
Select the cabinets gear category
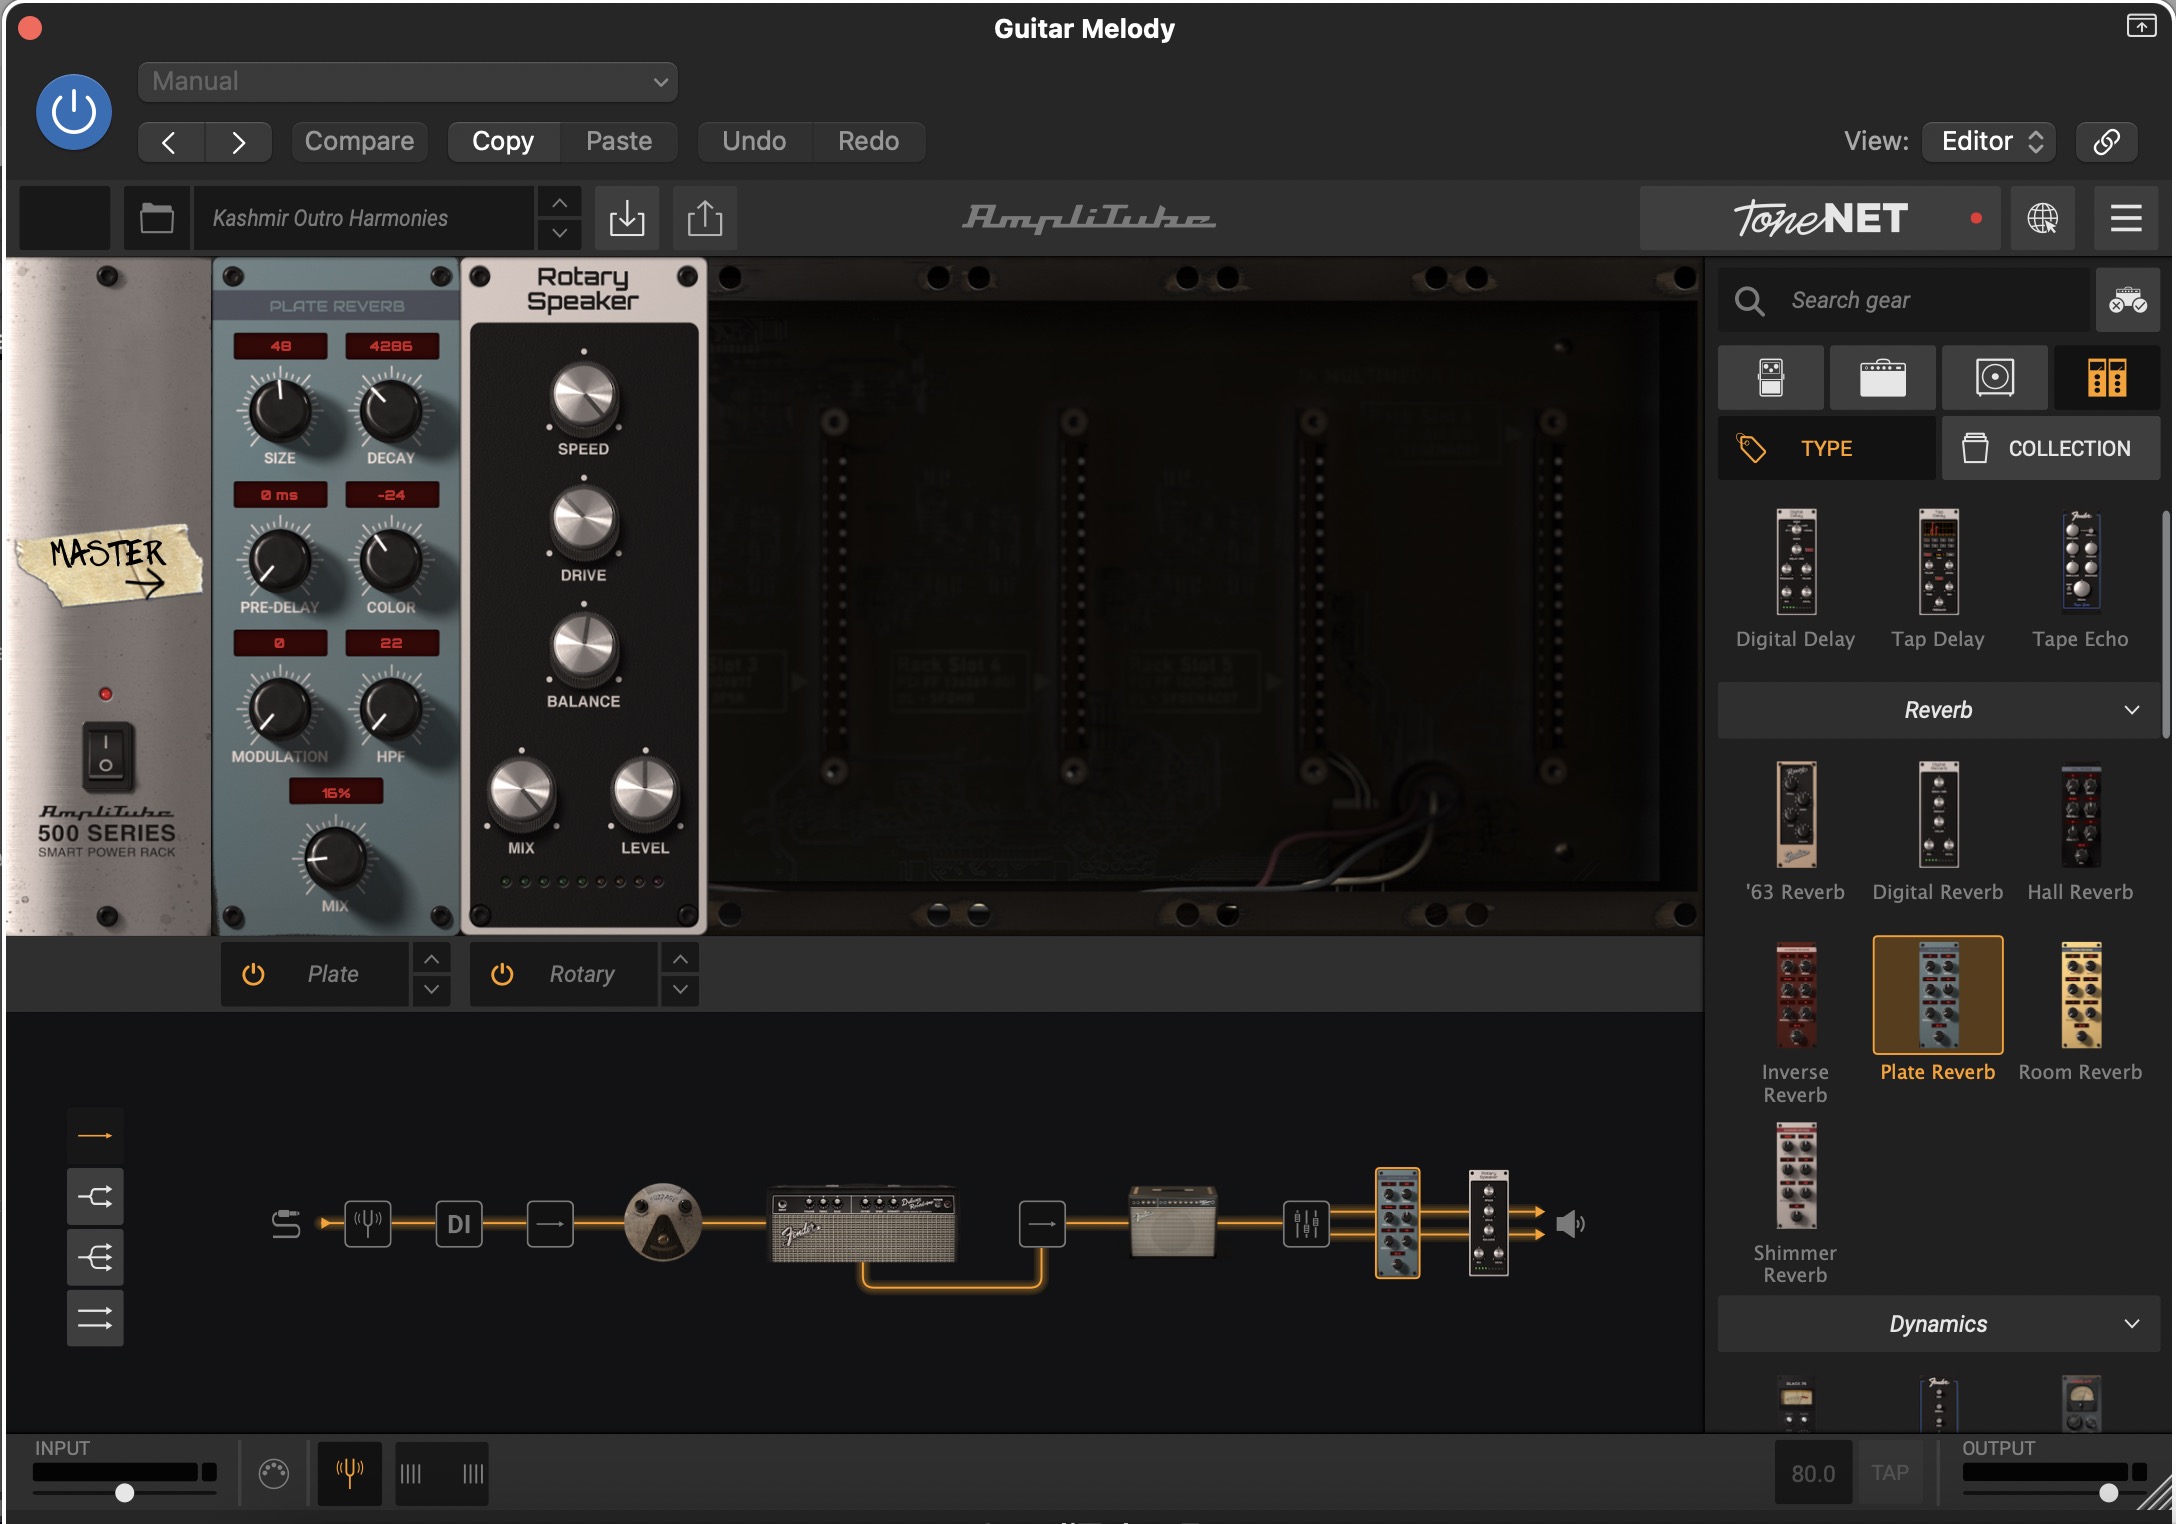(x=1995, y=378)
